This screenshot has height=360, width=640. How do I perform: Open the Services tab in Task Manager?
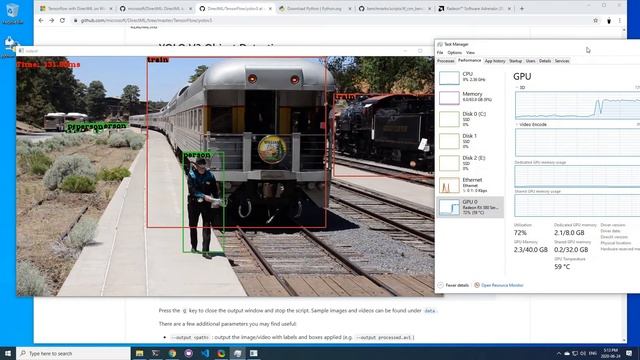coord(562,61)
